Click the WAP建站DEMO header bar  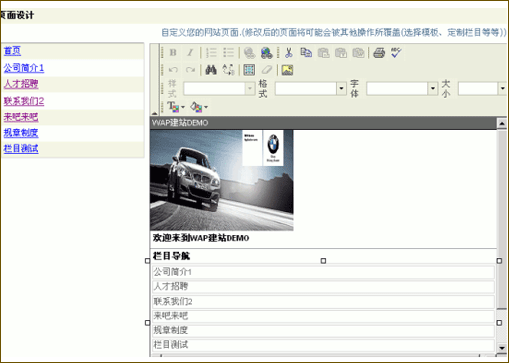(323, 123)
